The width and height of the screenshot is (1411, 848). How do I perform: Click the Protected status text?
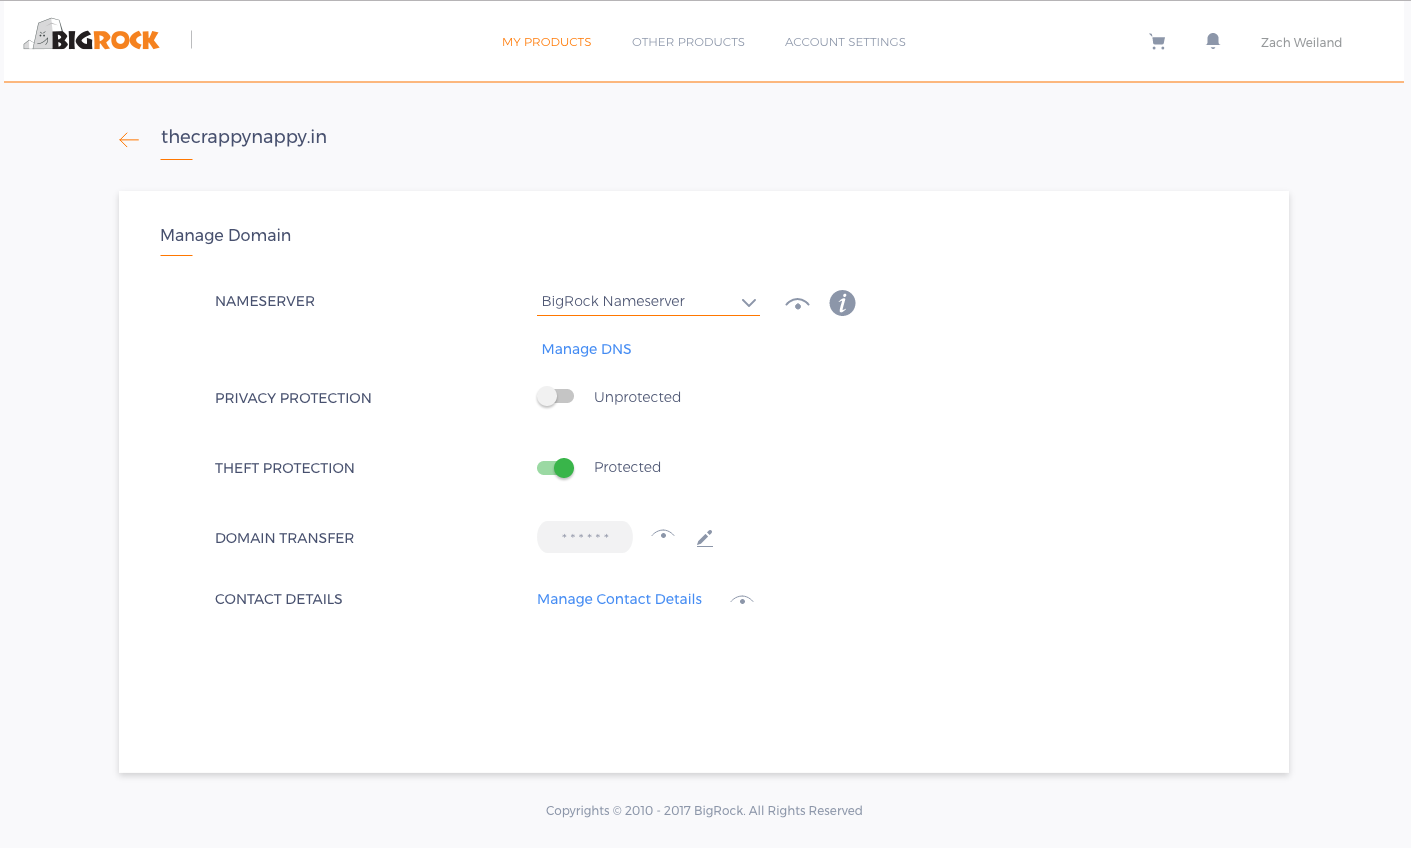pos(627,467)
